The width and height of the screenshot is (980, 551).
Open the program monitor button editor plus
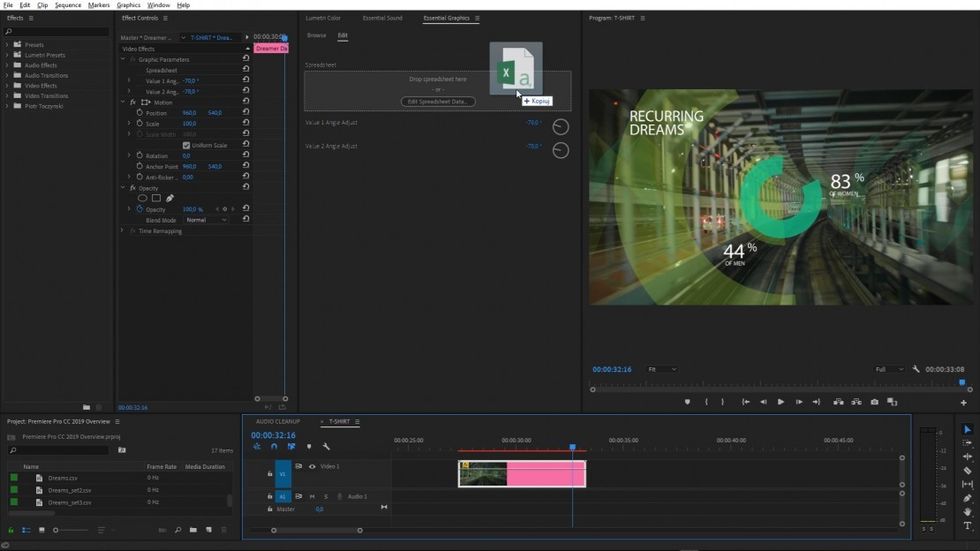click(x=964, y=402)
